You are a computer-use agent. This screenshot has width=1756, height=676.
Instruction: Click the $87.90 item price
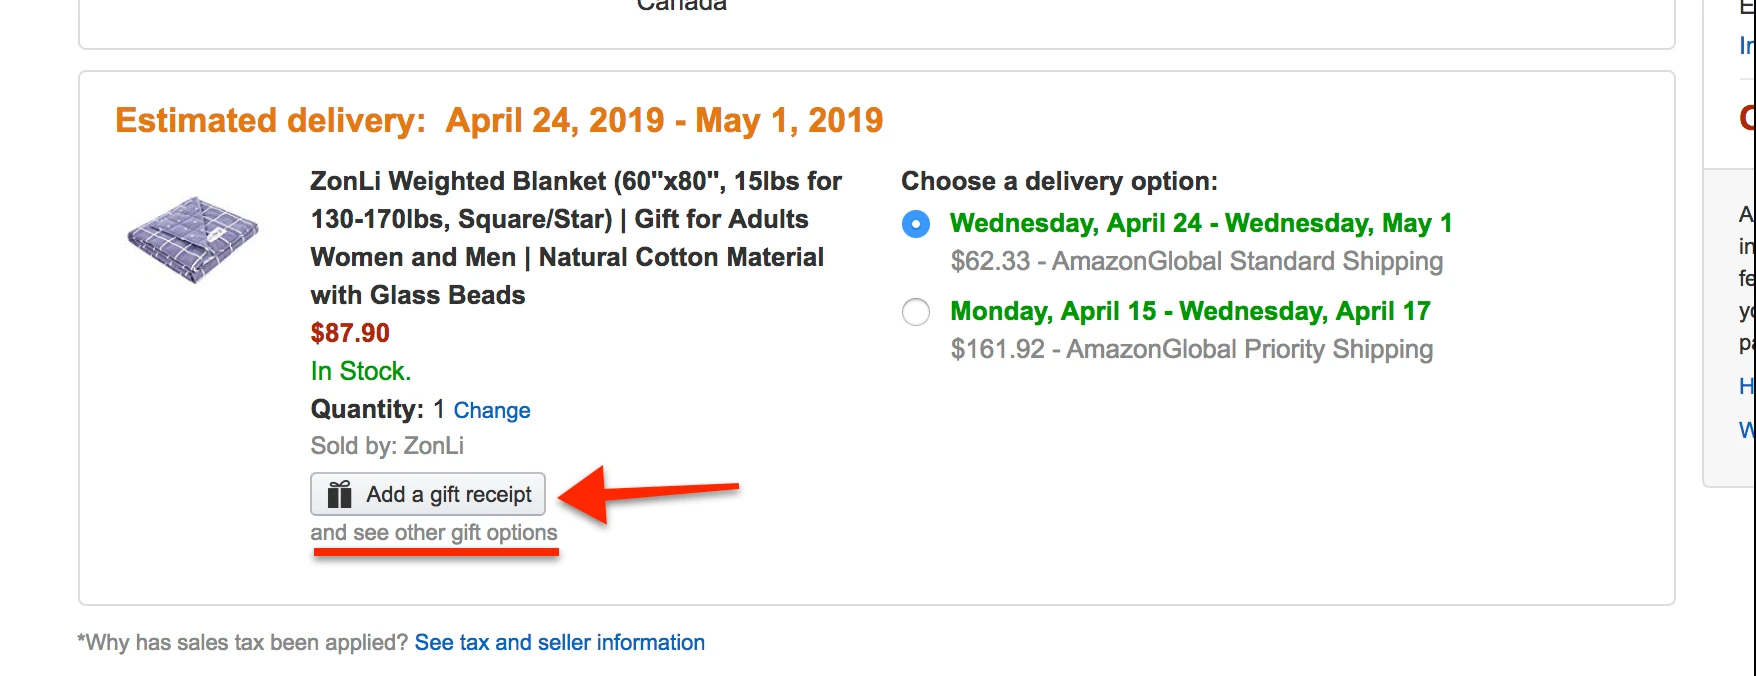(350, 333)
